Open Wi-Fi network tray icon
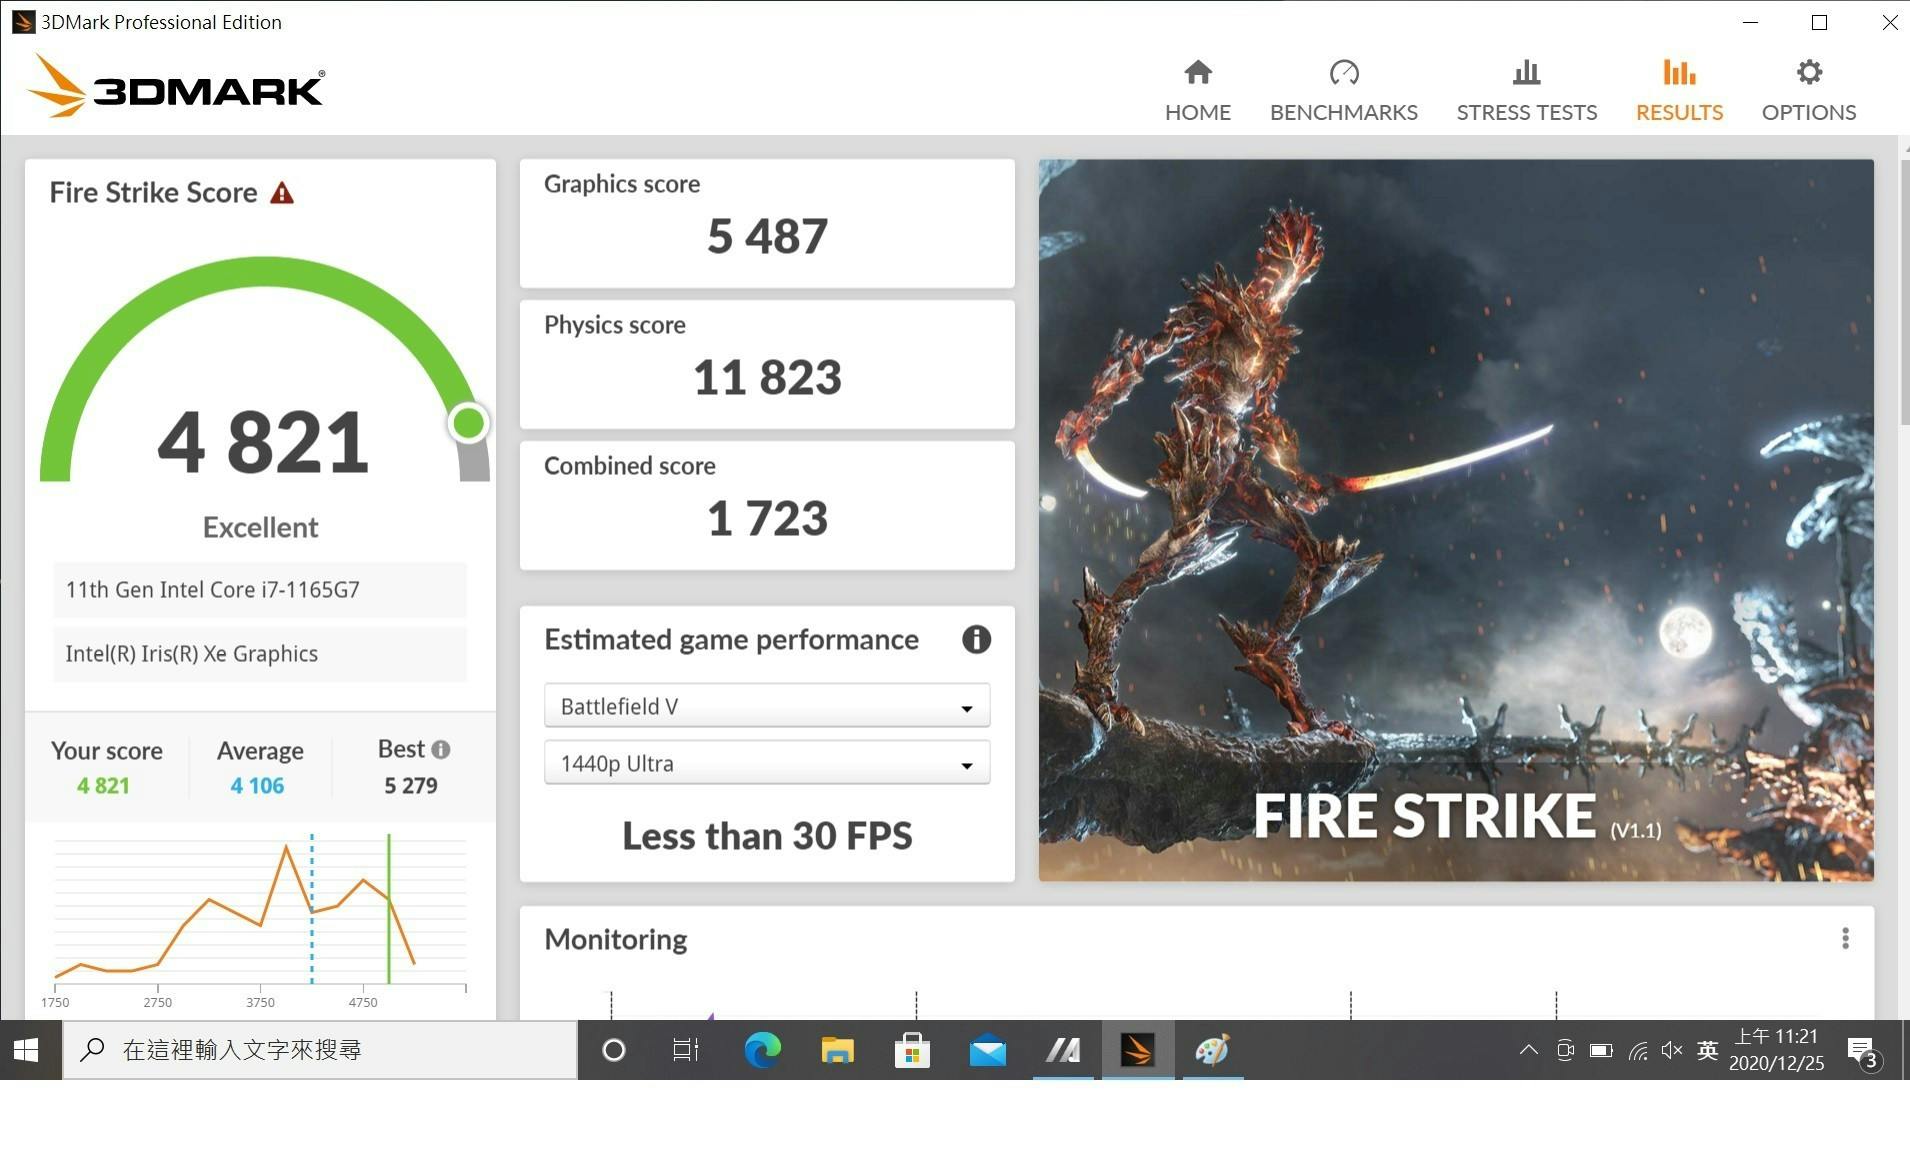This screenshot has height=1169, width=1910. coord(1638,1050)
